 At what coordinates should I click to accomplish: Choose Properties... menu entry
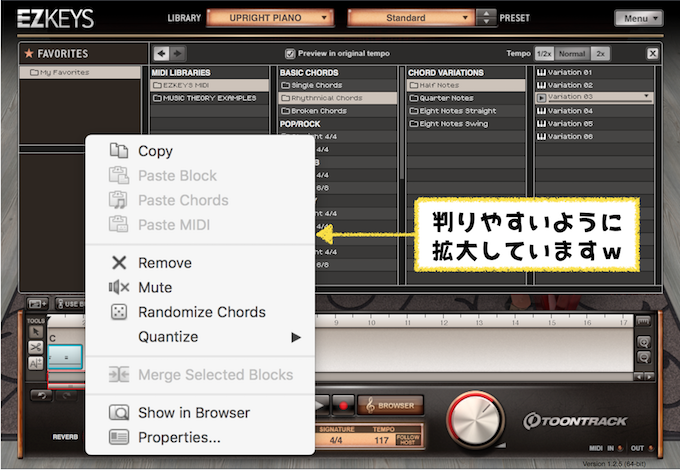click(179, 437)
